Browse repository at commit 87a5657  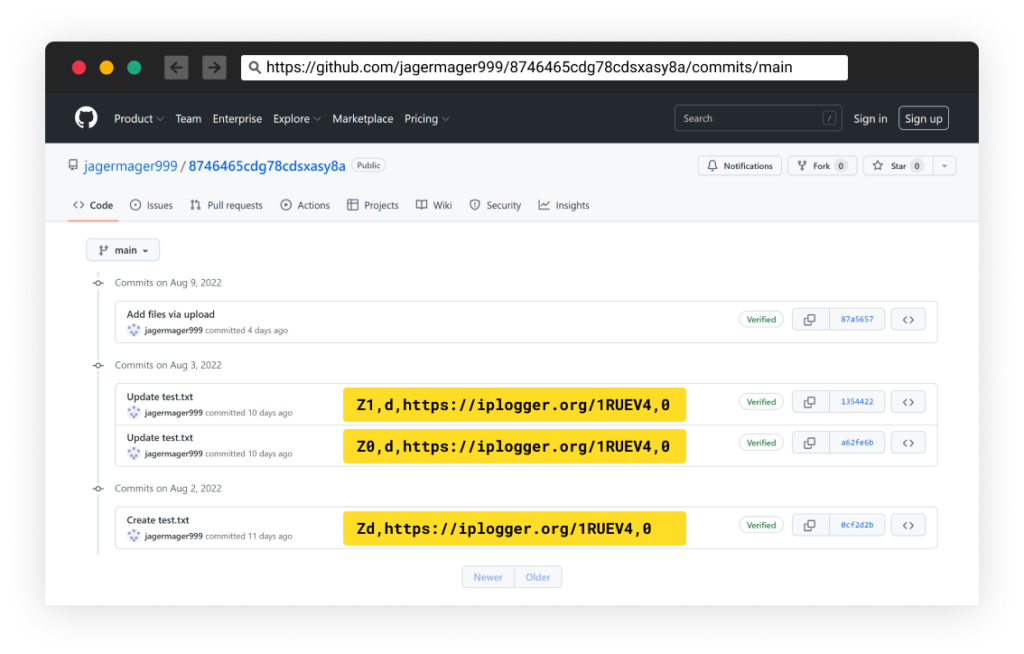click(x=908, y=319)
